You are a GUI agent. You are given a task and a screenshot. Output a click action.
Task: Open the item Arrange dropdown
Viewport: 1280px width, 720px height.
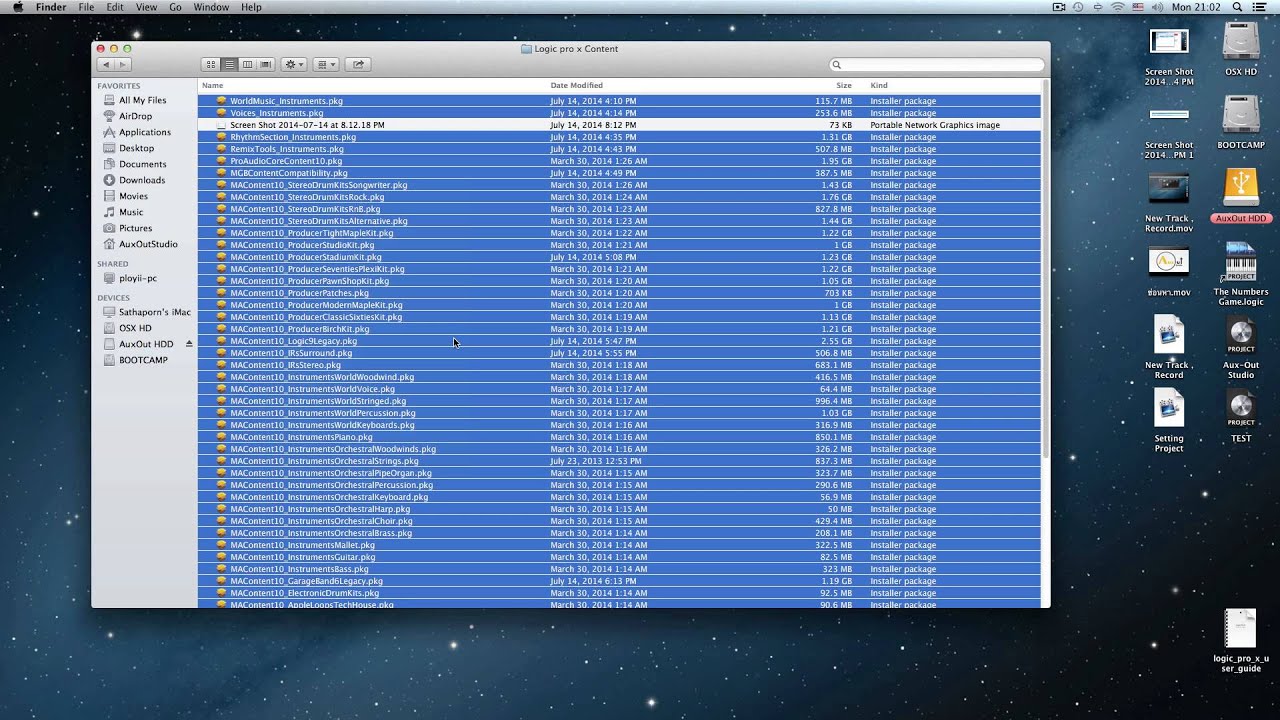pyautogui.click(x=326, y=64)
